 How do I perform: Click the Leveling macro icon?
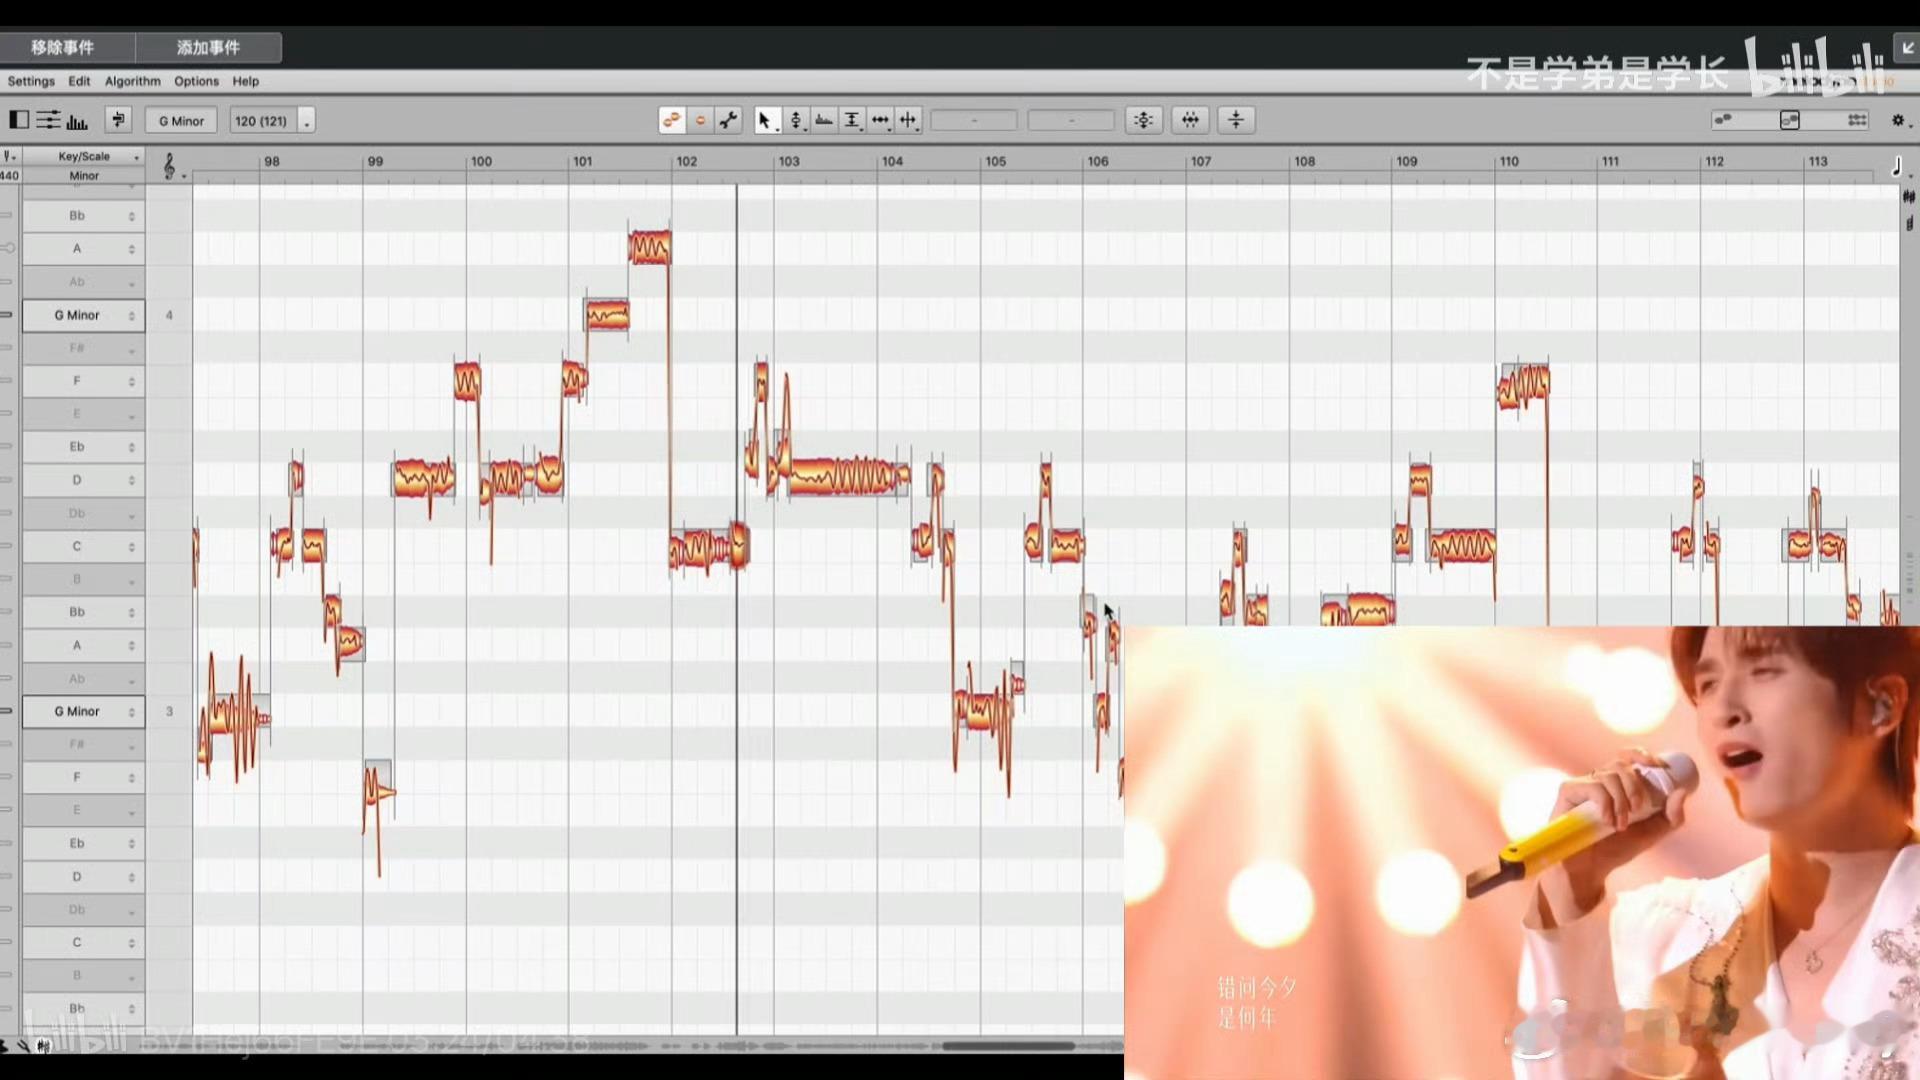coord(1236,120)
